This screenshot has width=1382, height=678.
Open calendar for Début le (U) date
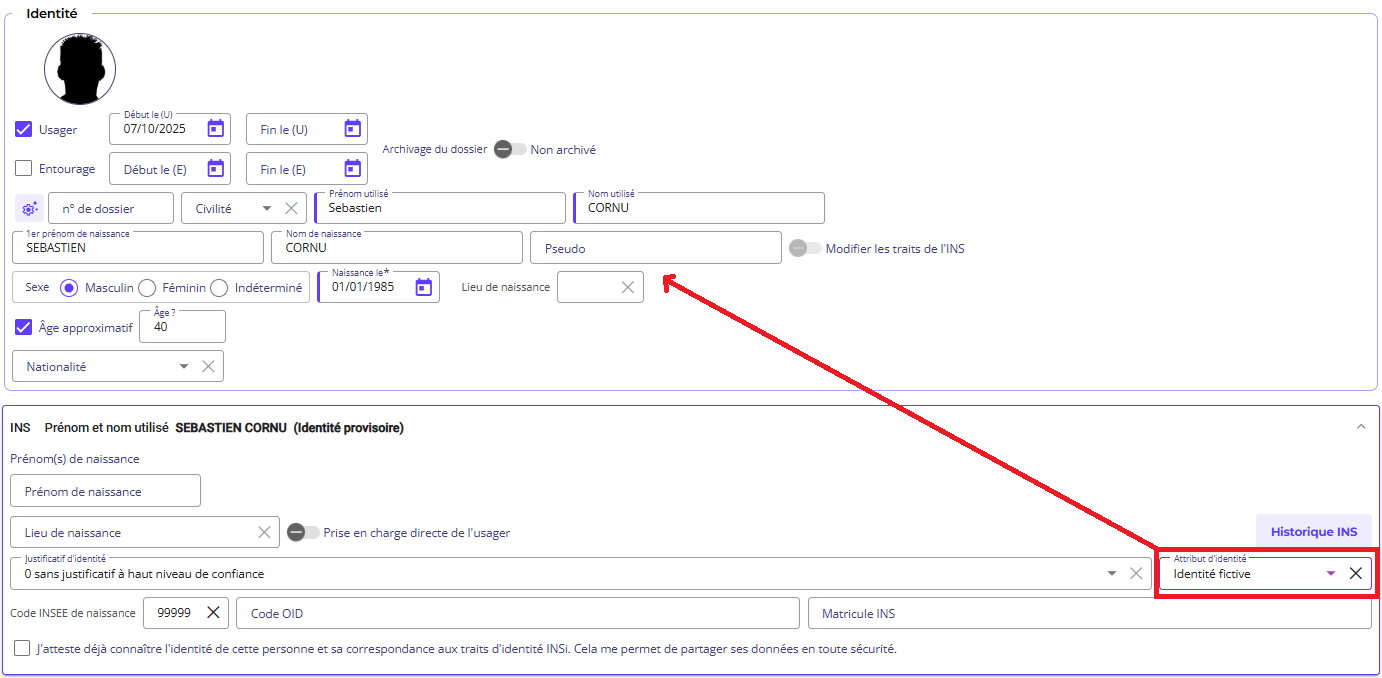[x=215, y=128]
